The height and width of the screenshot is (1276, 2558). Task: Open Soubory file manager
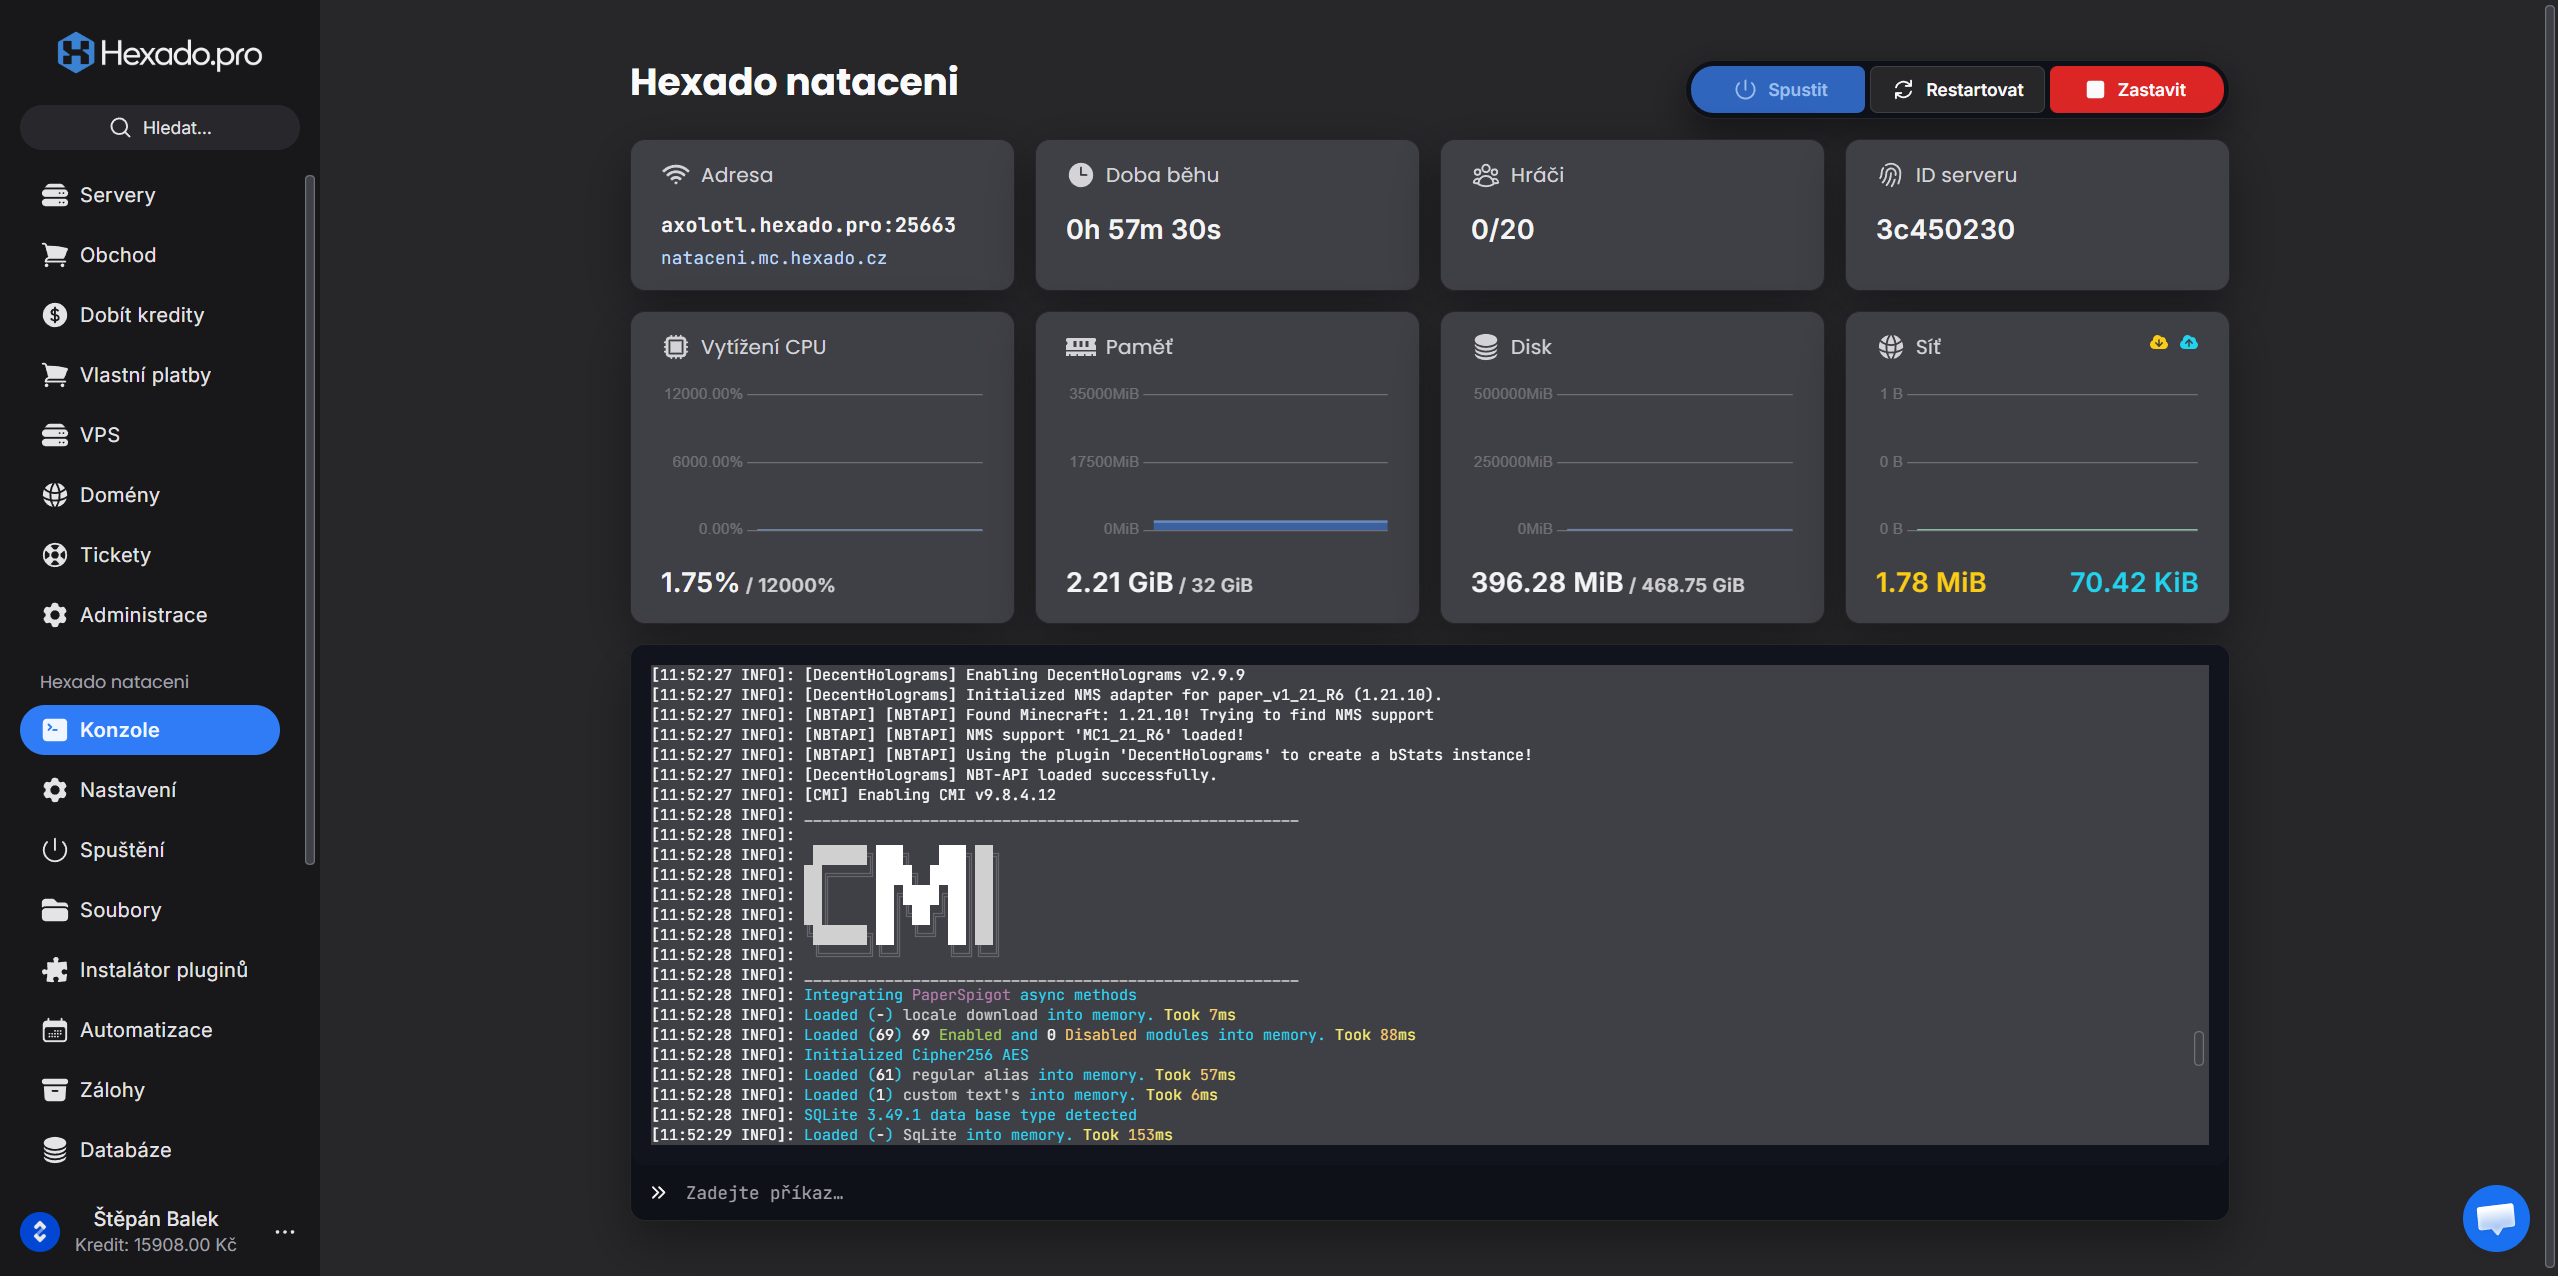coord(150,910)
